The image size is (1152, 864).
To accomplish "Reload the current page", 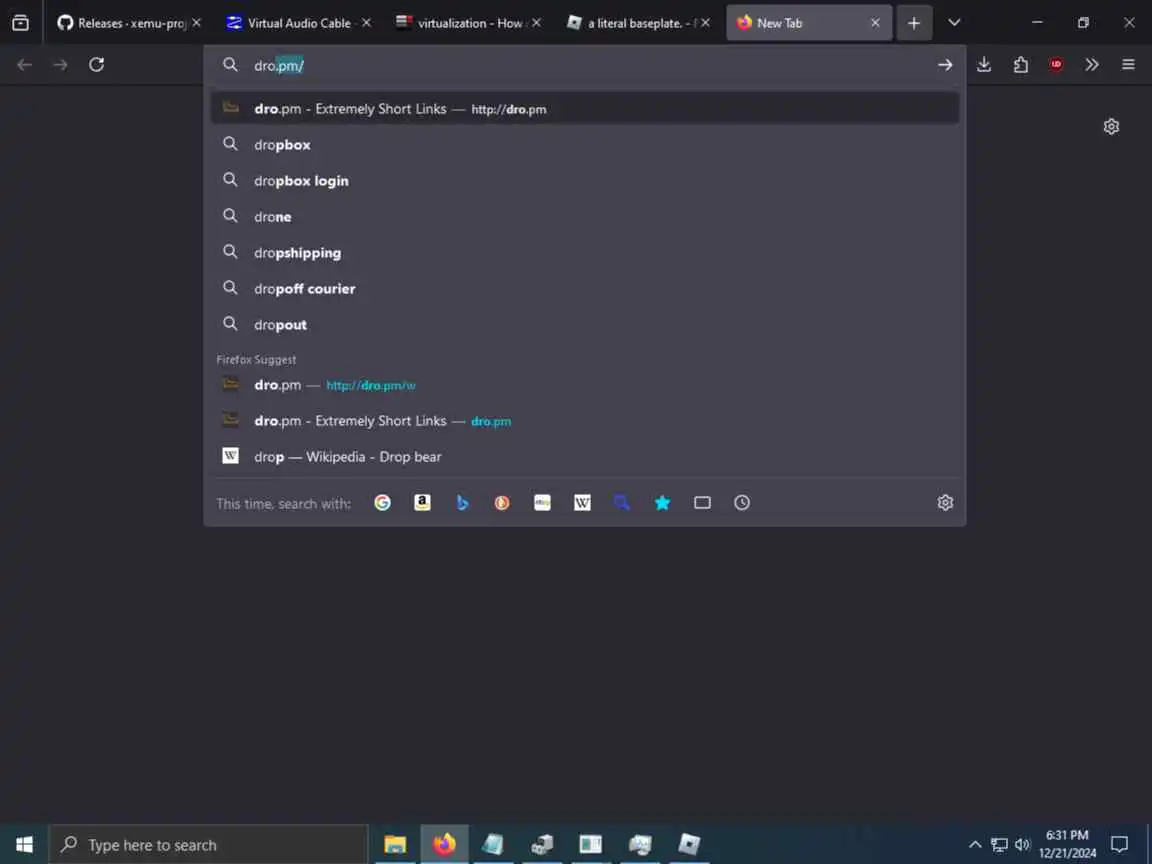I will (x=96, y=65).
